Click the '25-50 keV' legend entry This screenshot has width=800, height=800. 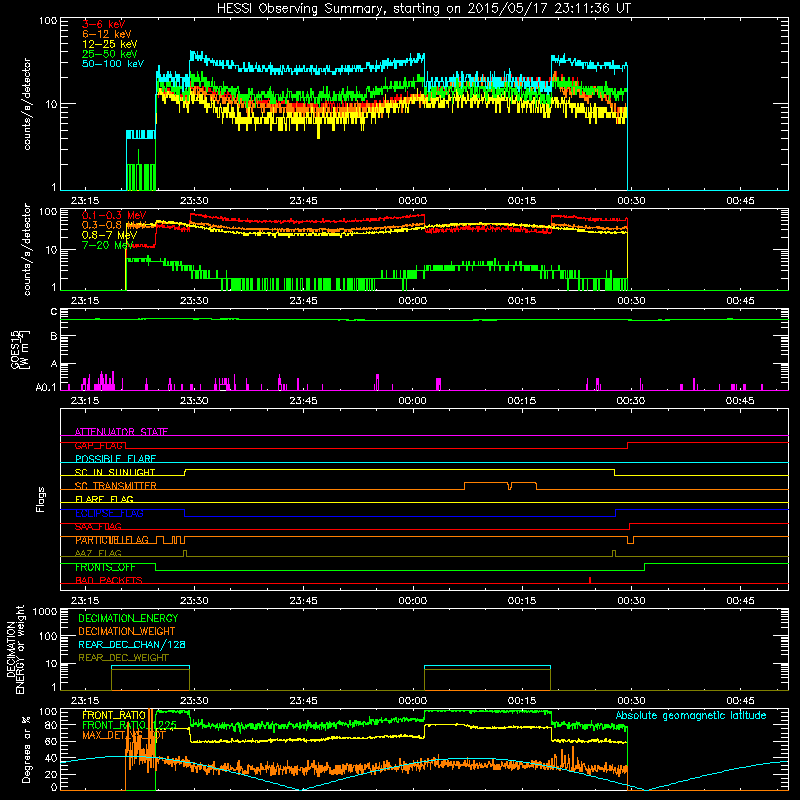[110, 54]
